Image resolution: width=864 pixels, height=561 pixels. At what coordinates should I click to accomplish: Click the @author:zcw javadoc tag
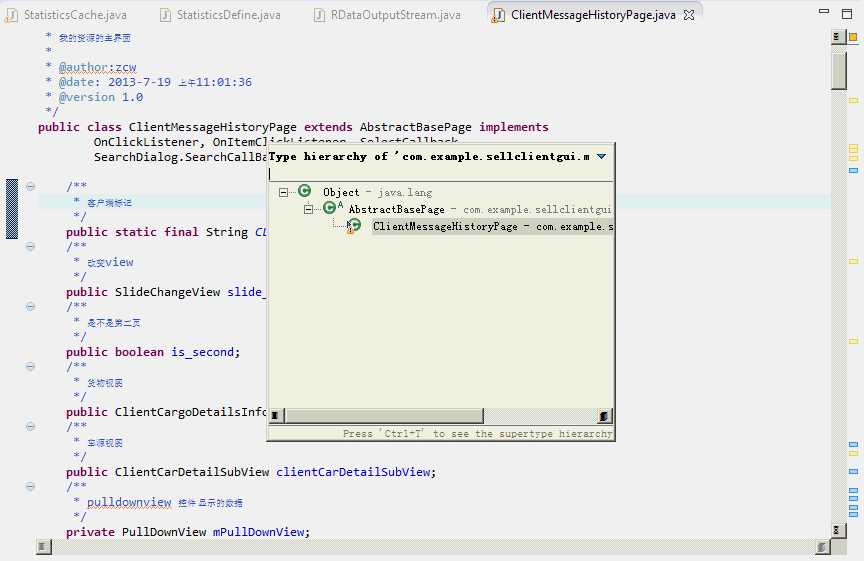98,67
